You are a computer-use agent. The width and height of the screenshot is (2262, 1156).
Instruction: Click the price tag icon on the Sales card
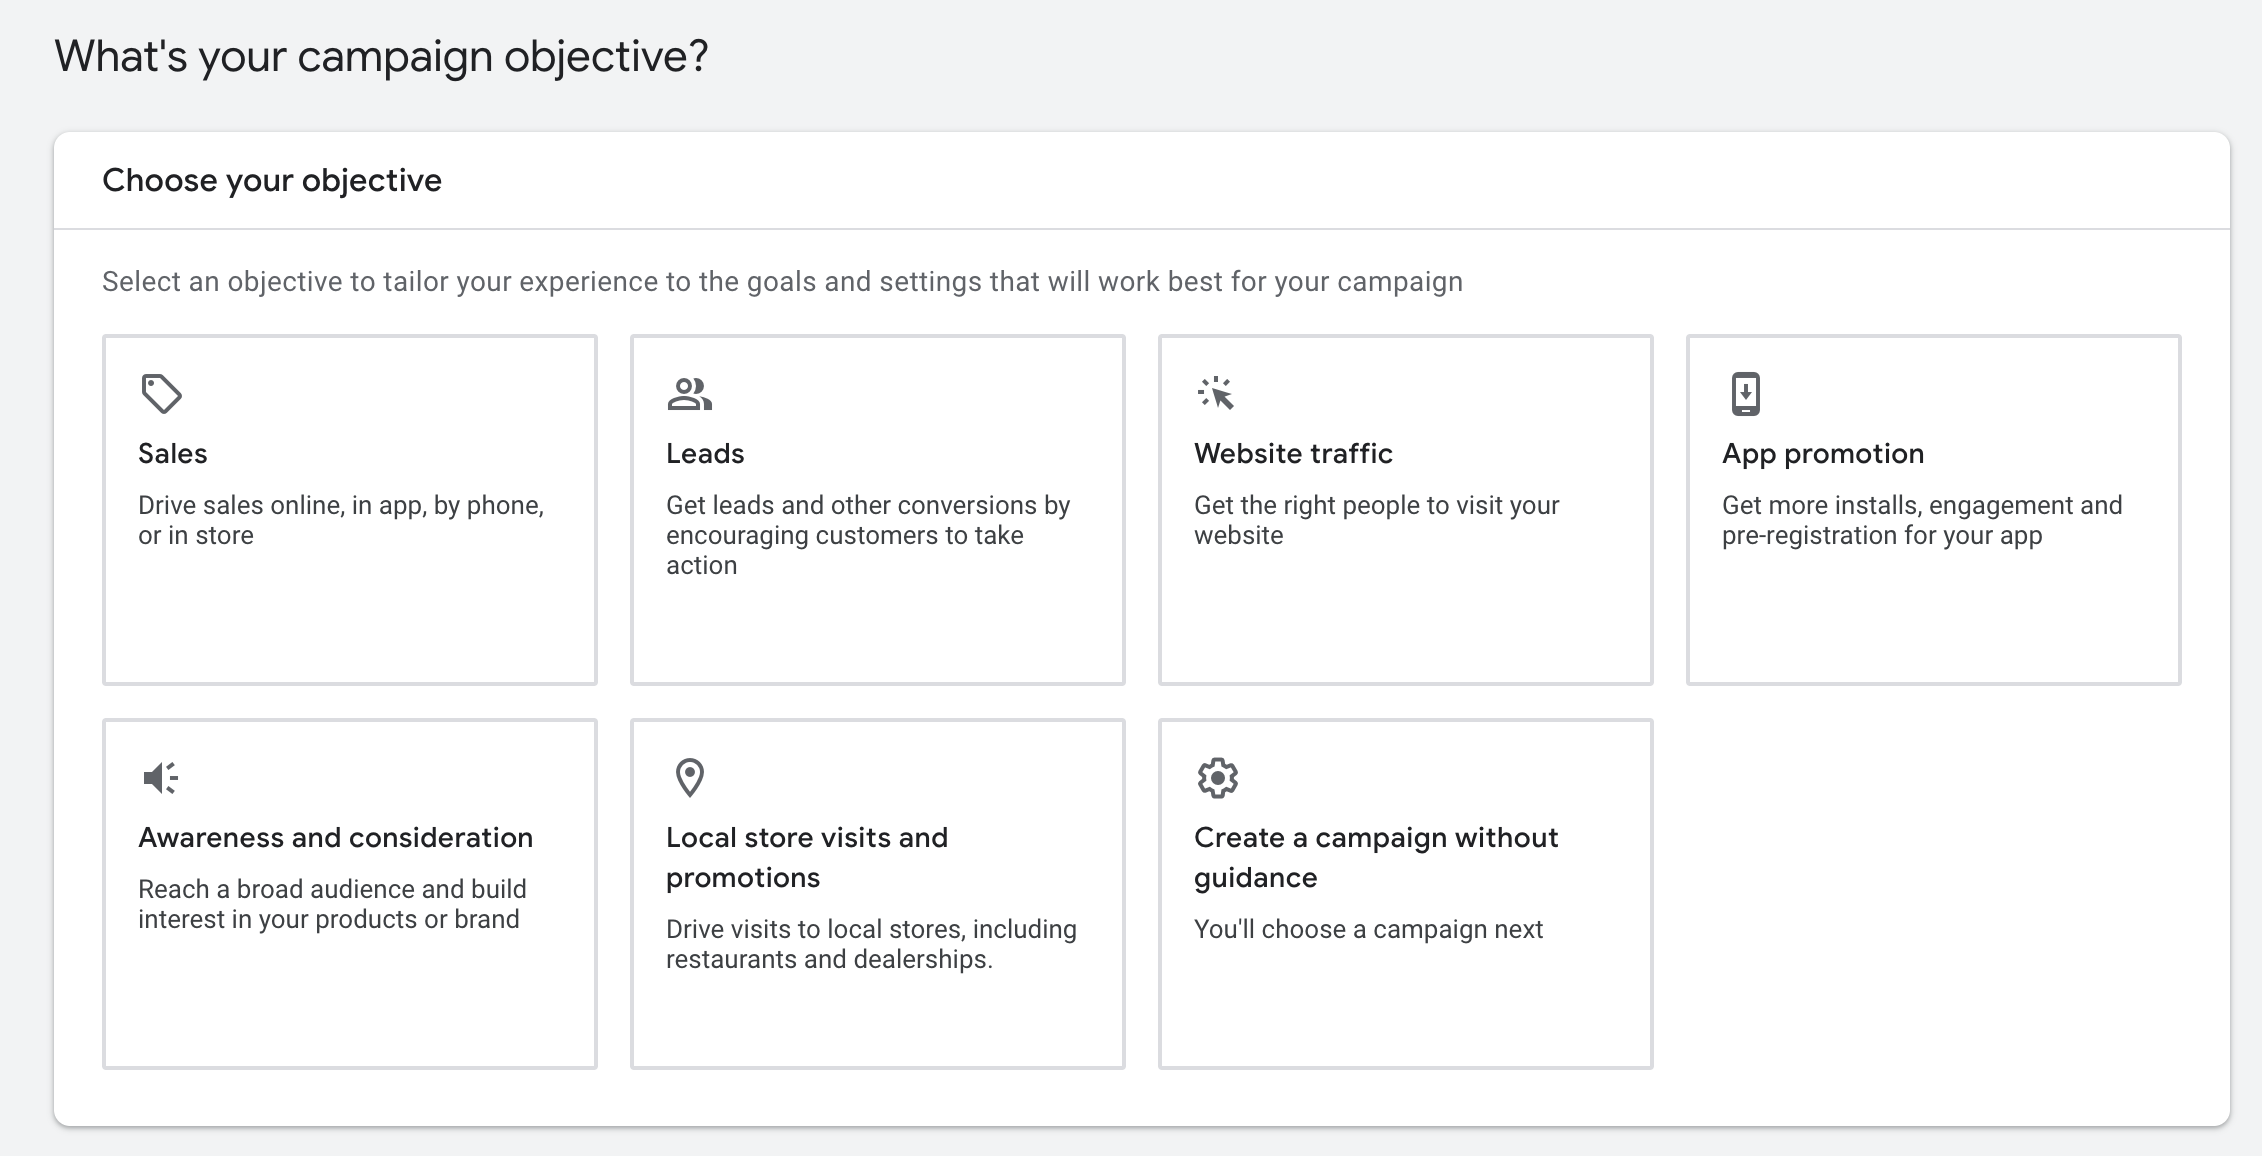pos(163,393)
